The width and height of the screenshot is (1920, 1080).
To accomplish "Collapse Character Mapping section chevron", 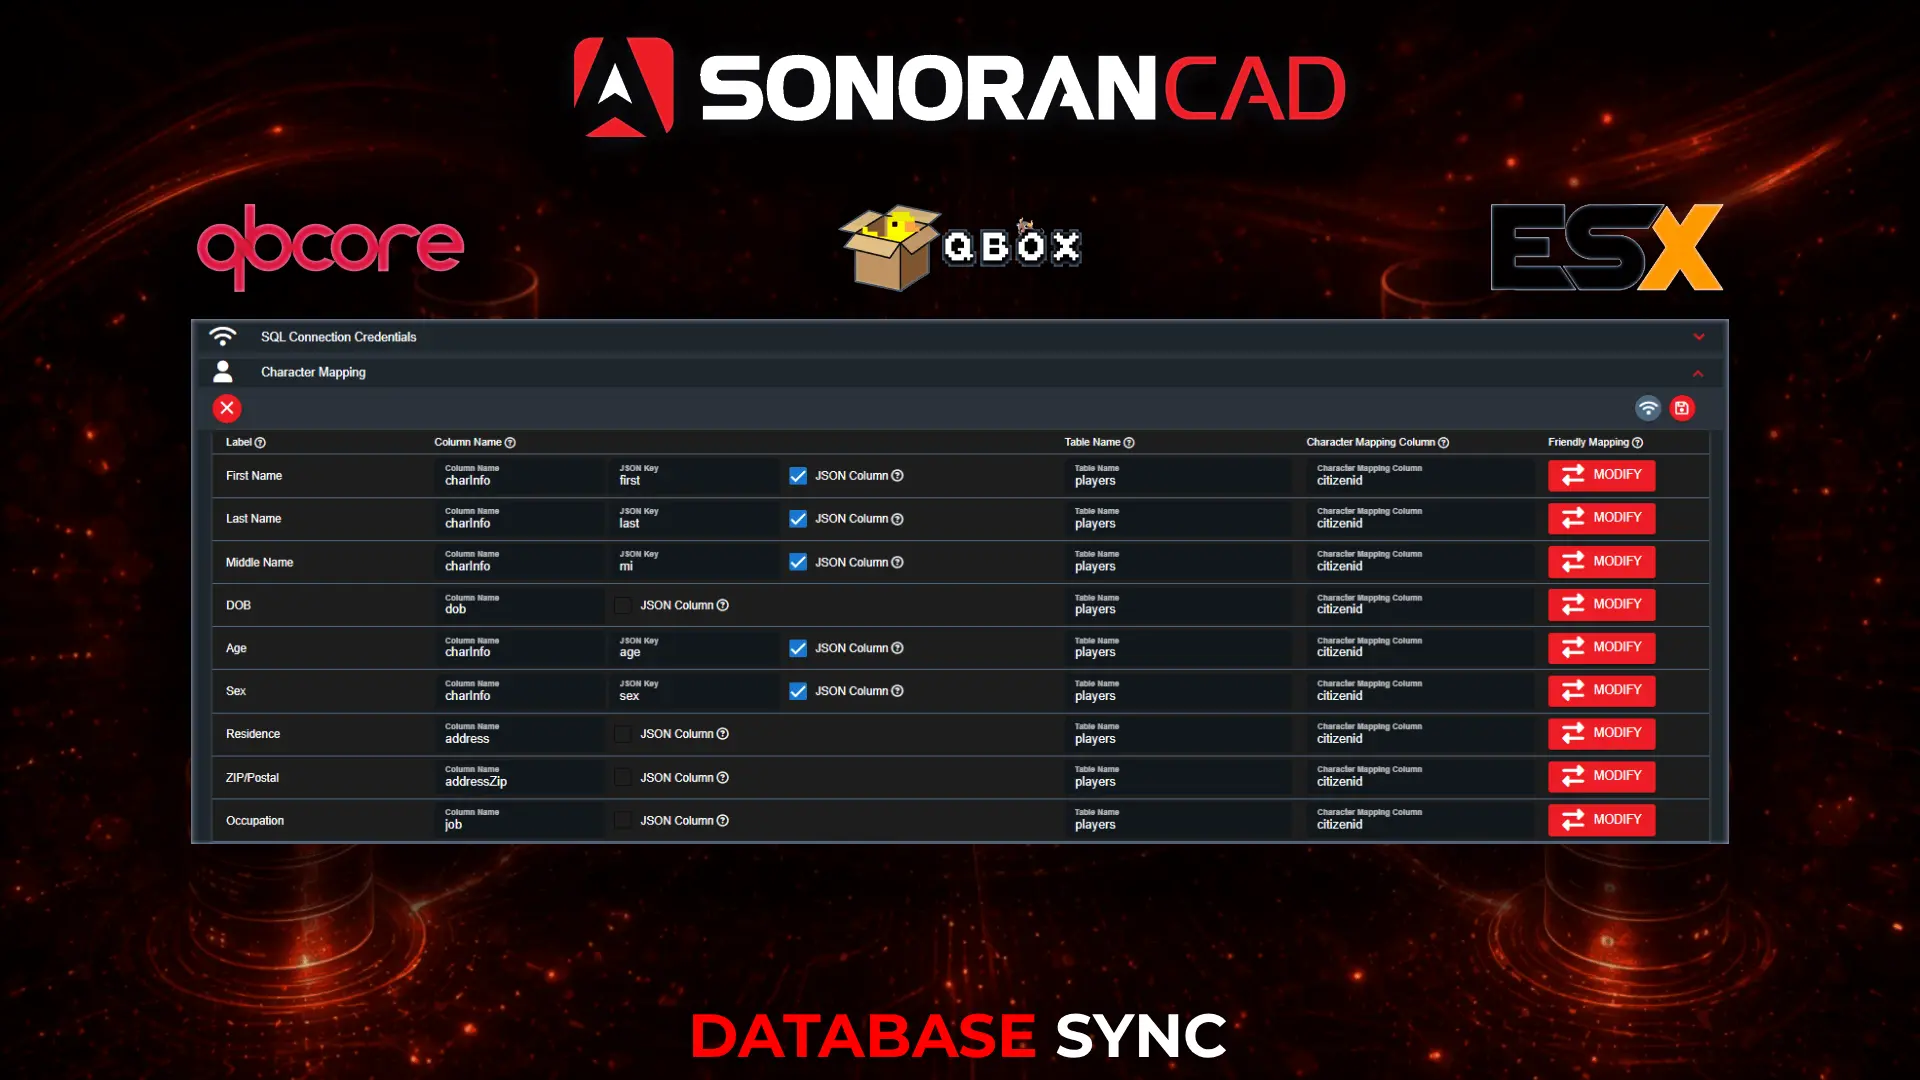I will tap(1698, 373).
